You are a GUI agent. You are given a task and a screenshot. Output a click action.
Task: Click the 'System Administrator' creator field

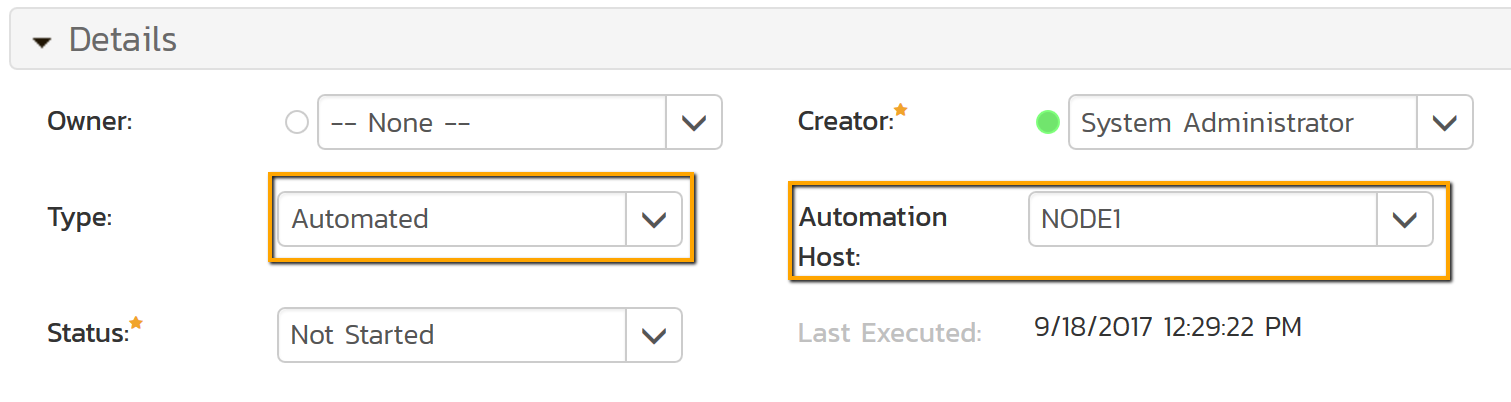[x=1242, y=122]
